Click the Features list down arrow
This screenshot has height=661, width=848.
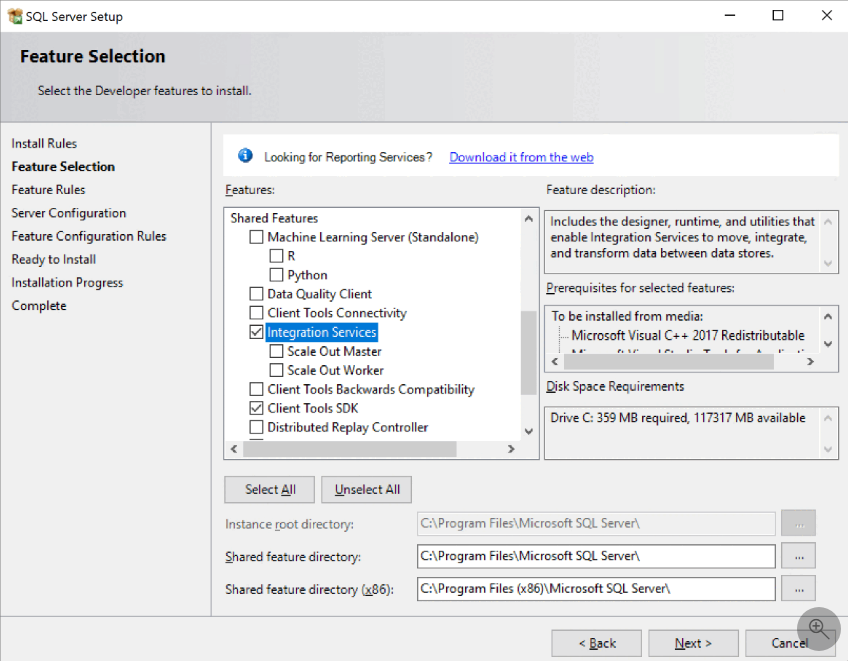click(529, 431)
